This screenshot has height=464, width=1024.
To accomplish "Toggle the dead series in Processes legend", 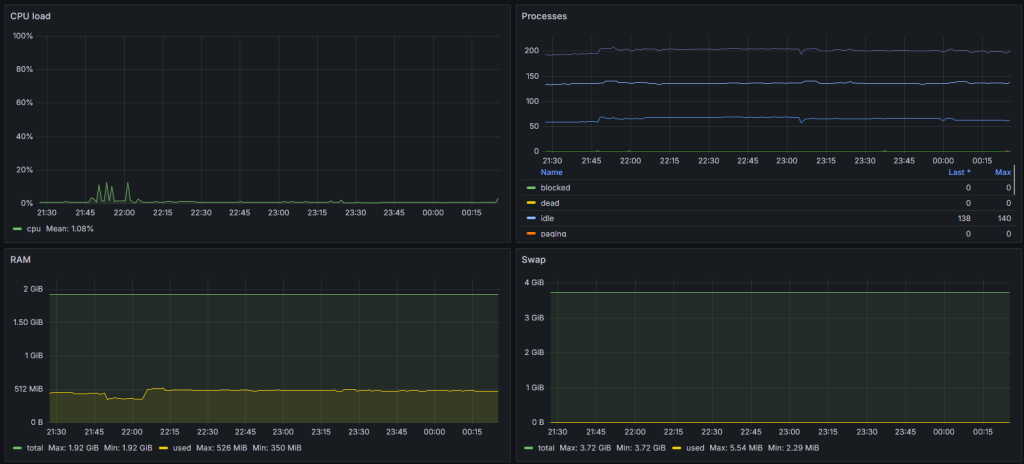I will (x=550, y=203).
